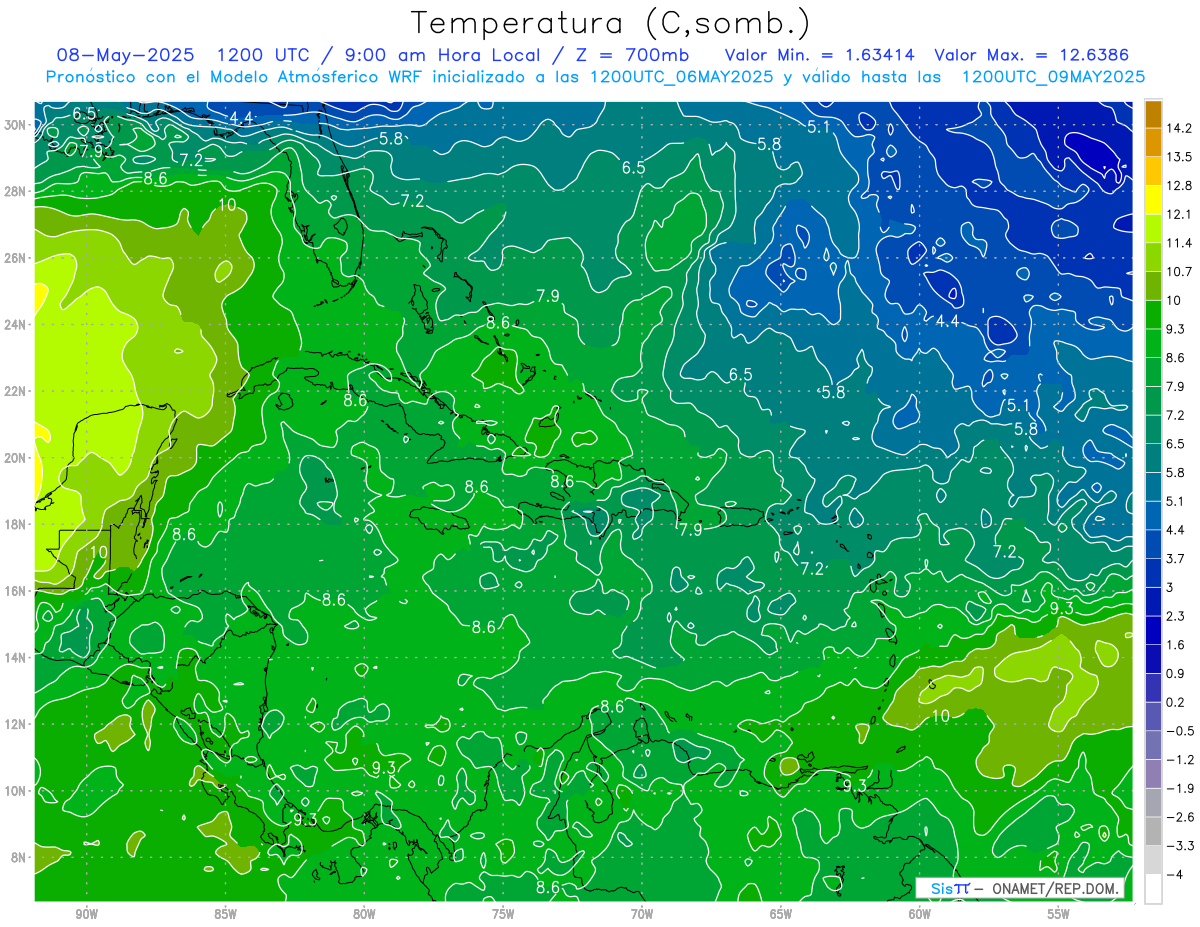Click the 1.6 value on the color legend

pos(1176,645)
